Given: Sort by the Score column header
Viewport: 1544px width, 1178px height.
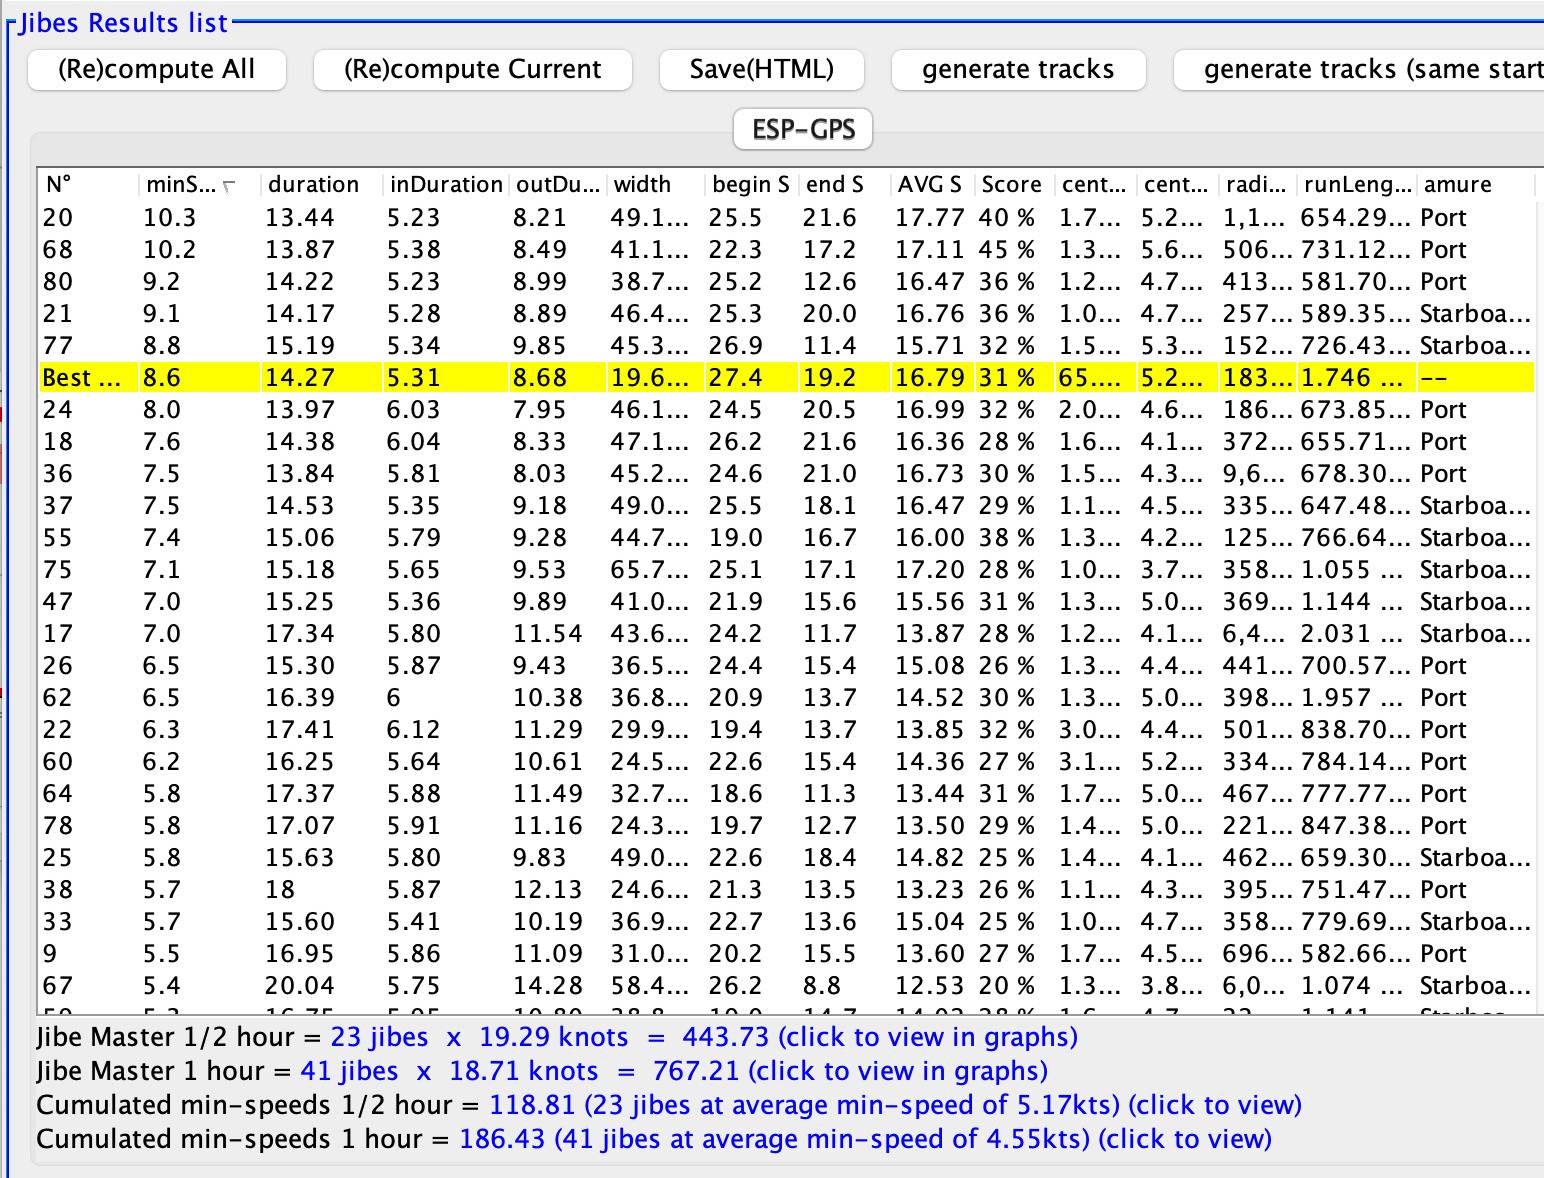Looking at the screenshot, I should (1011, 185).
